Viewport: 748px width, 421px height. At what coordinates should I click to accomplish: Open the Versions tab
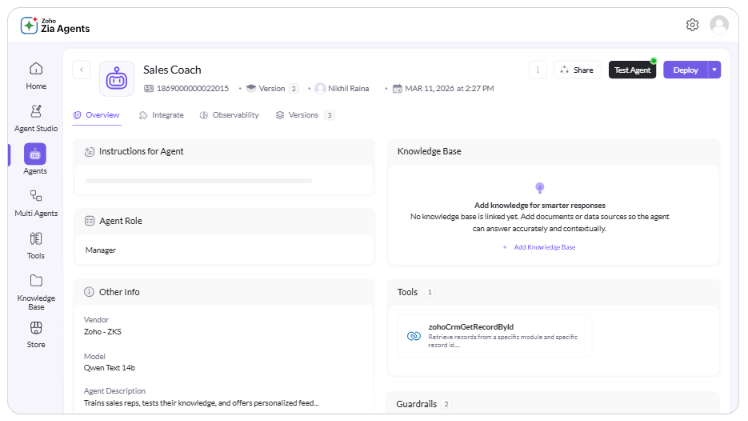coord(305,115)
